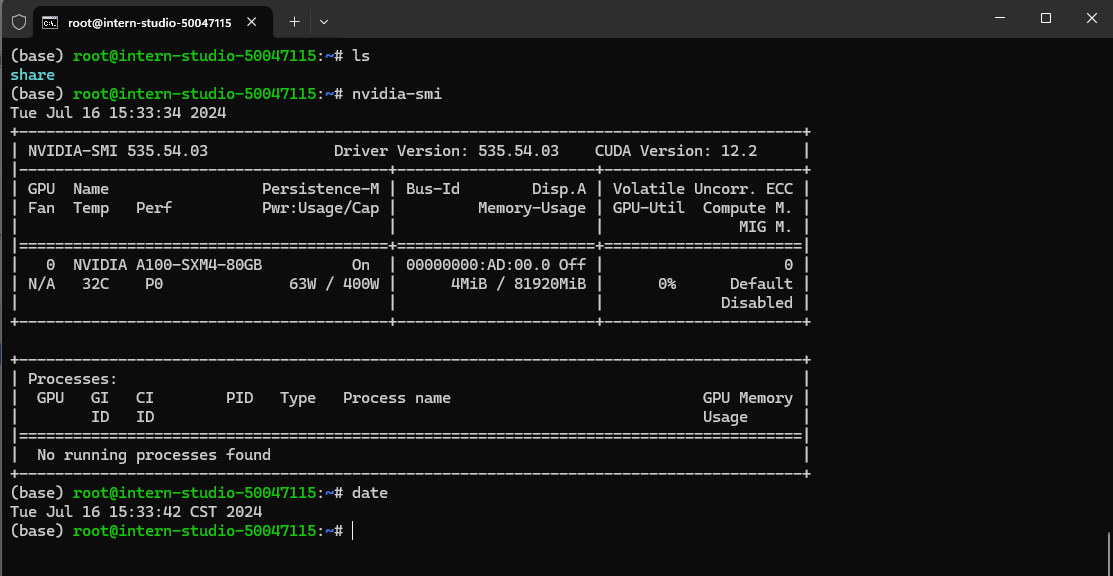
Task: Click the MIG mode value 'Disabled'
Action: [757, 303]
